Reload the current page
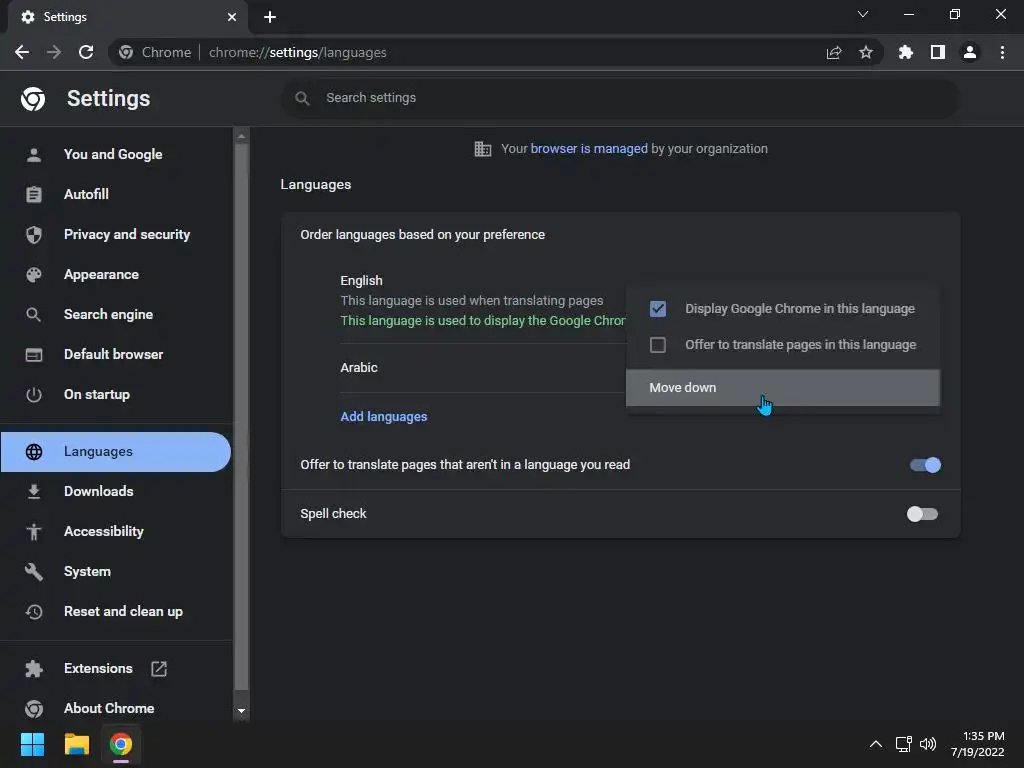Viewport: 1024px width, 768px height. 86,52
